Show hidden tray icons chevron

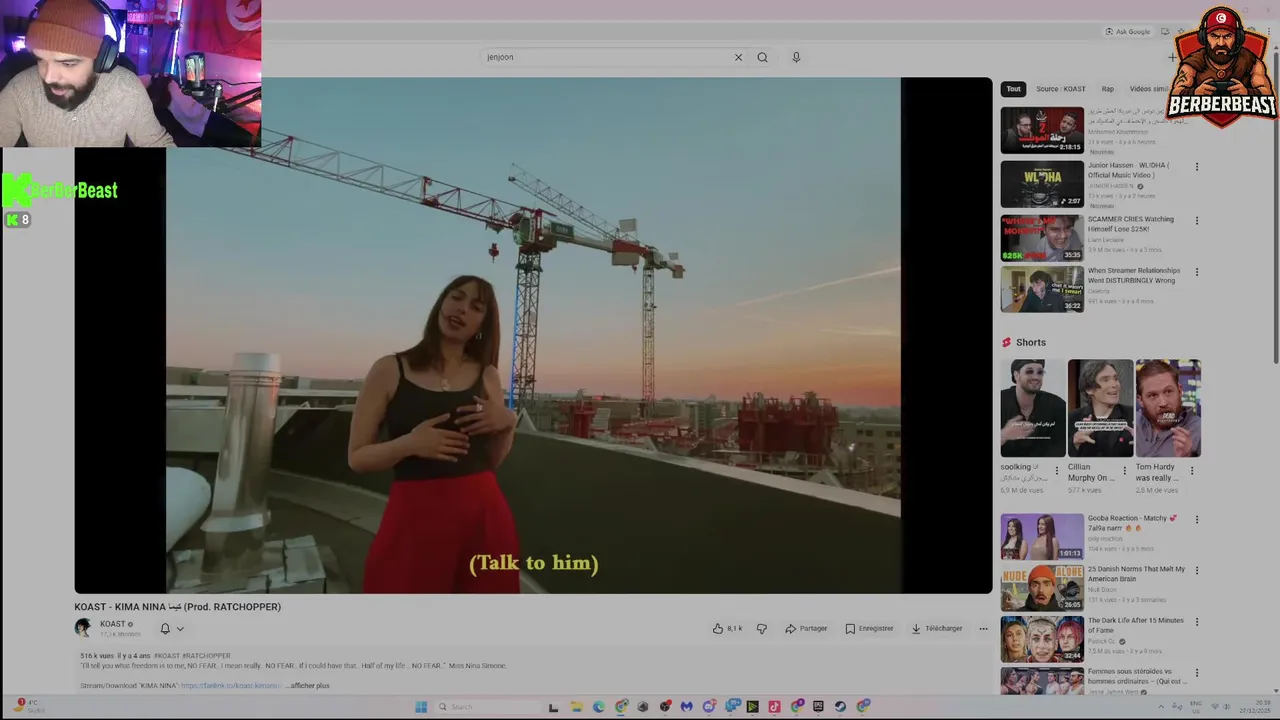pos(1161,707)
